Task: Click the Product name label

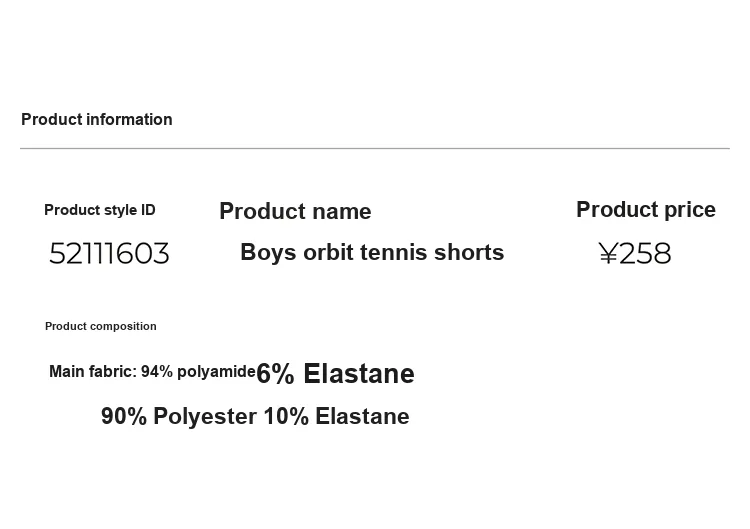Action: tap(295, 211)
